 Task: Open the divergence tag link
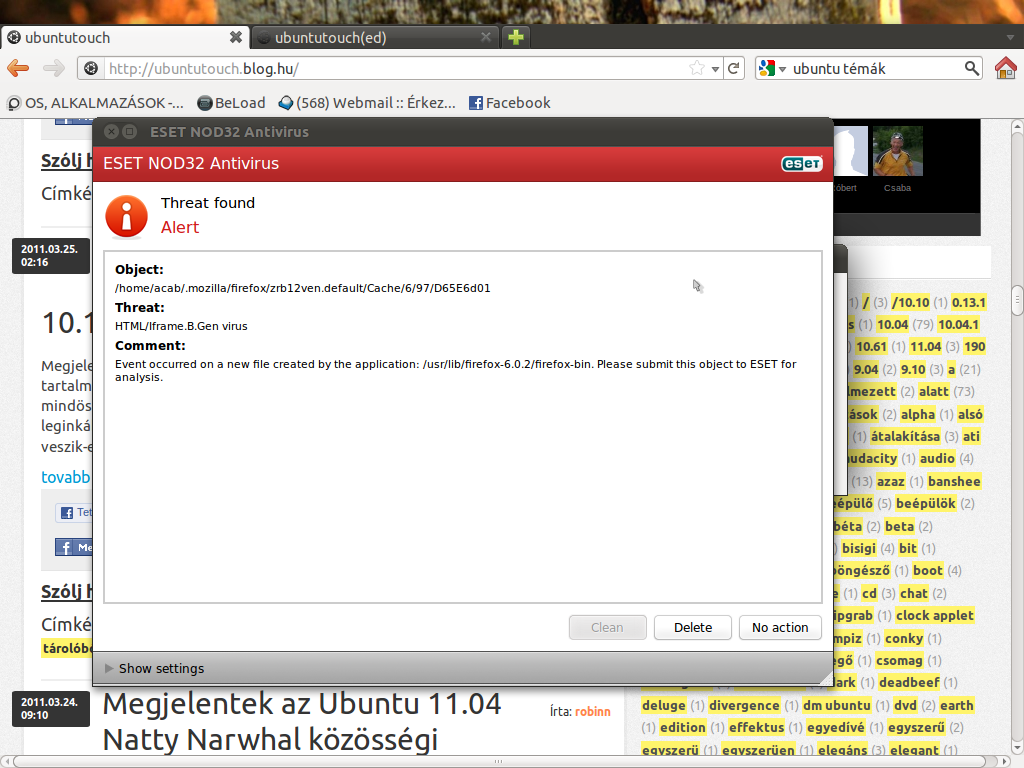(744, 705)
